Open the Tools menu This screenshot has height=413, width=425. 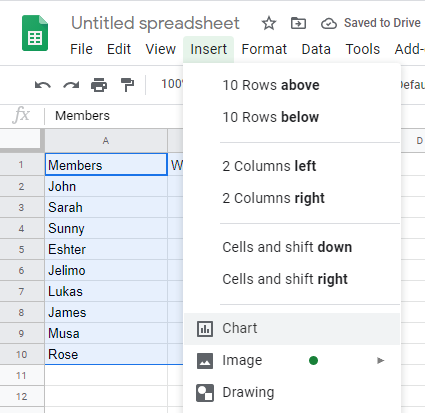coord(363,49)
